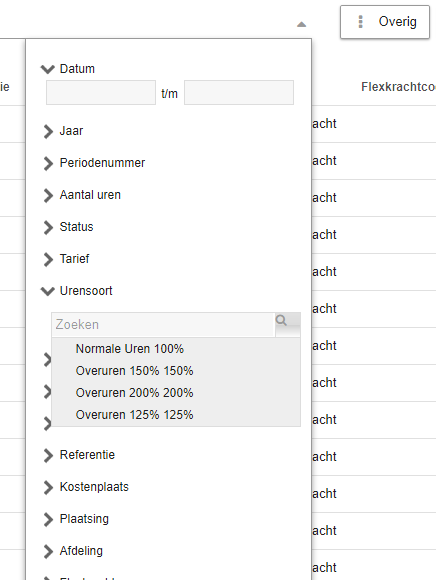Click the search magnifier icon in Urensoort

[x=281, y=320]
